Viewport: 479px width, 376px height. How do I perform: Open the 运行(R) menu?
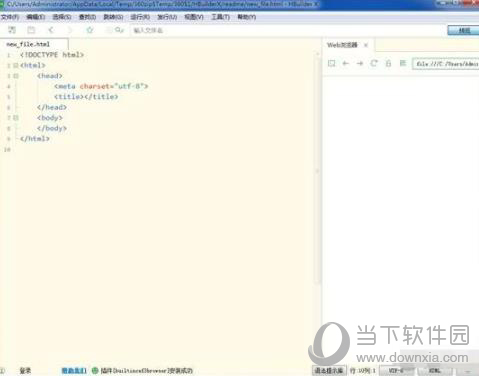coord(140,17)
